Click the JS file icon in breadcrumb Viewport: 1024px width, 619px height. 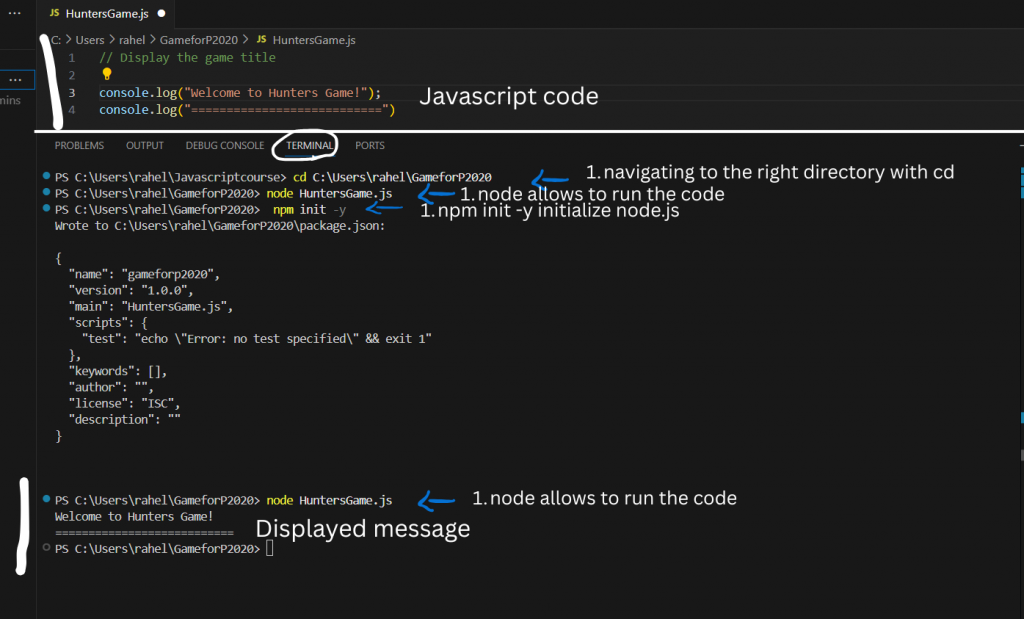262,40
